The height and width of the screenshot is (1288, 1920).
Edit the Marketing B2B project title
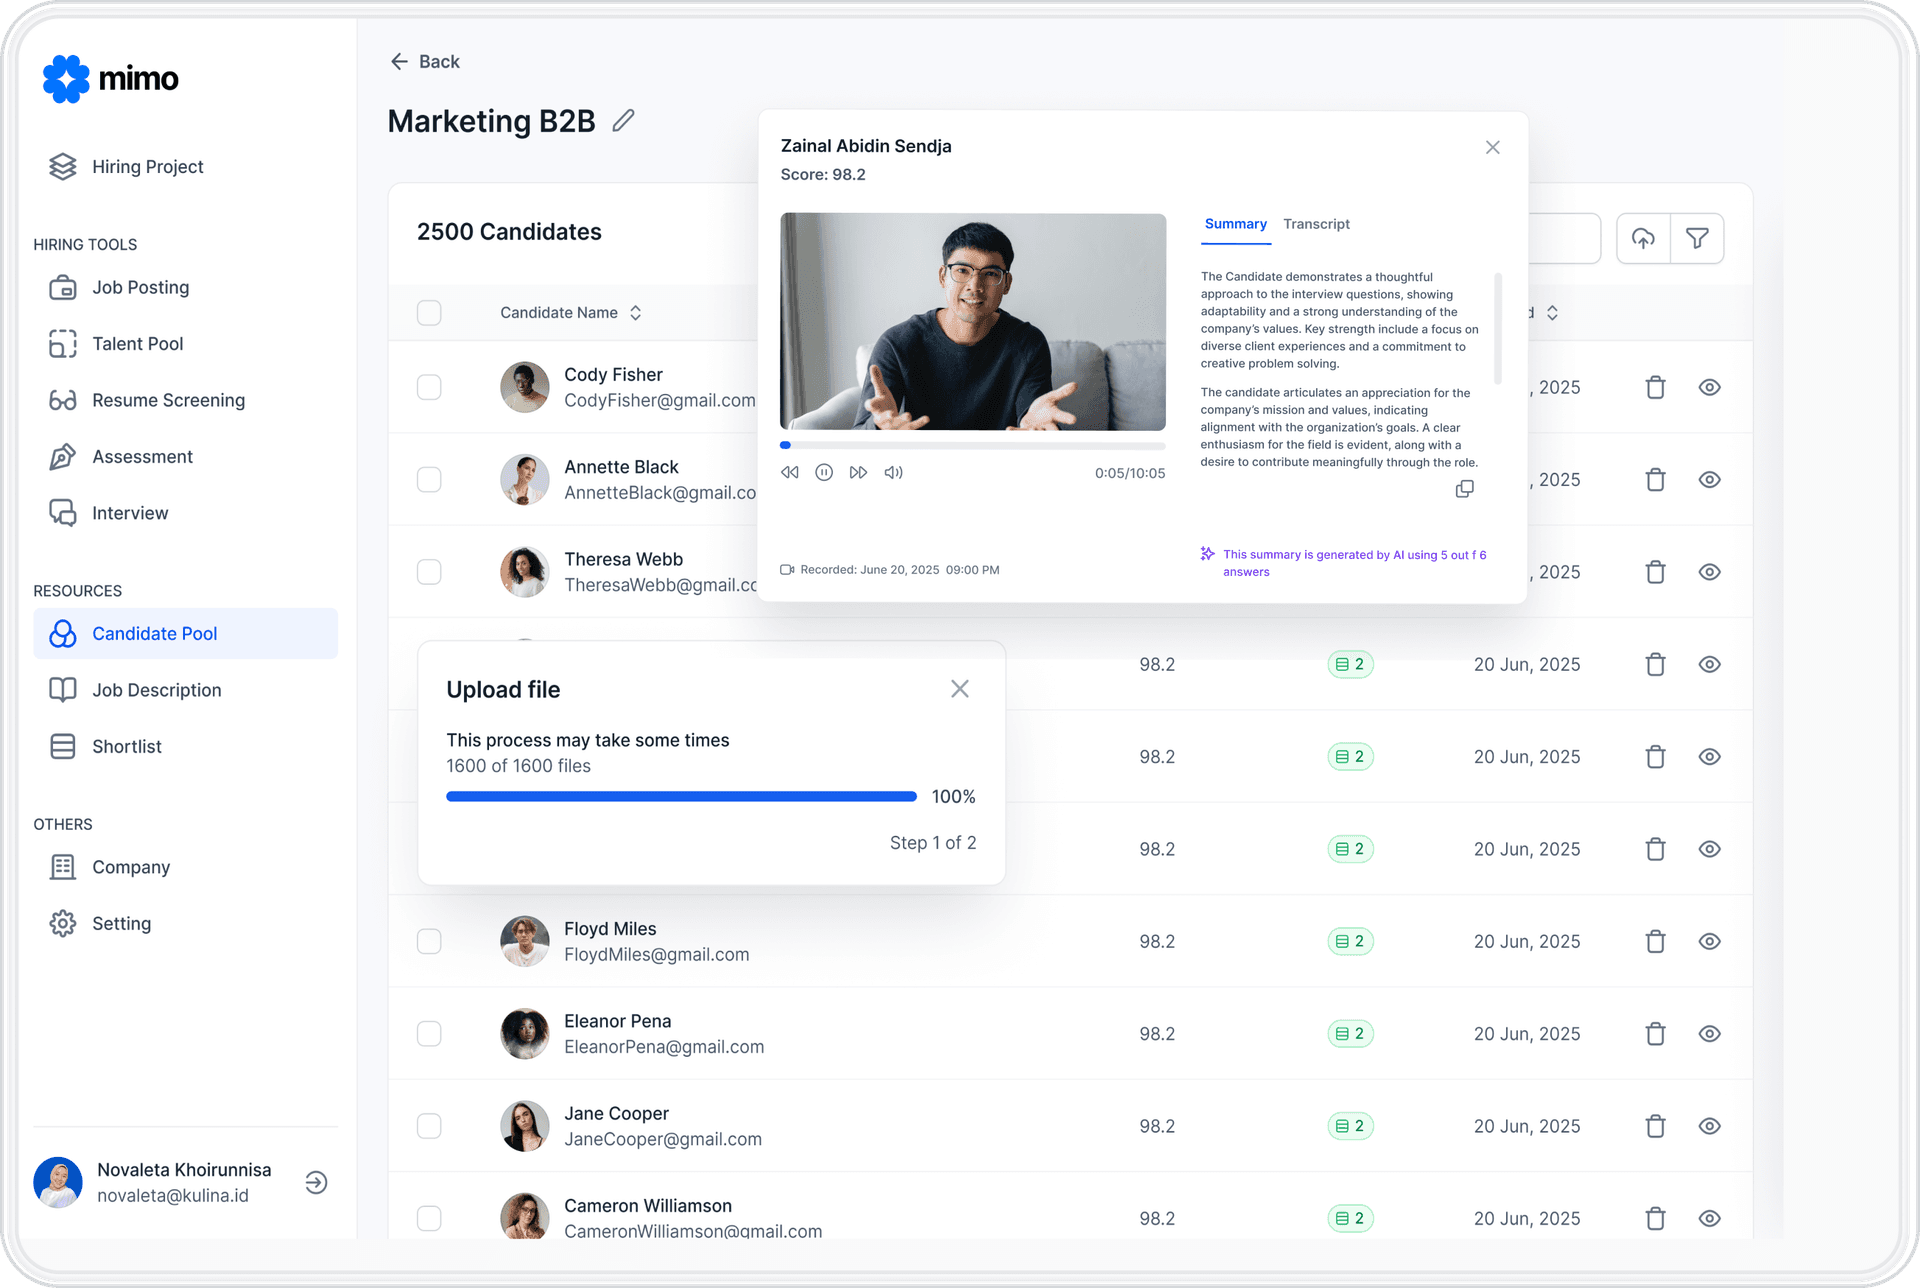(622, 120)
